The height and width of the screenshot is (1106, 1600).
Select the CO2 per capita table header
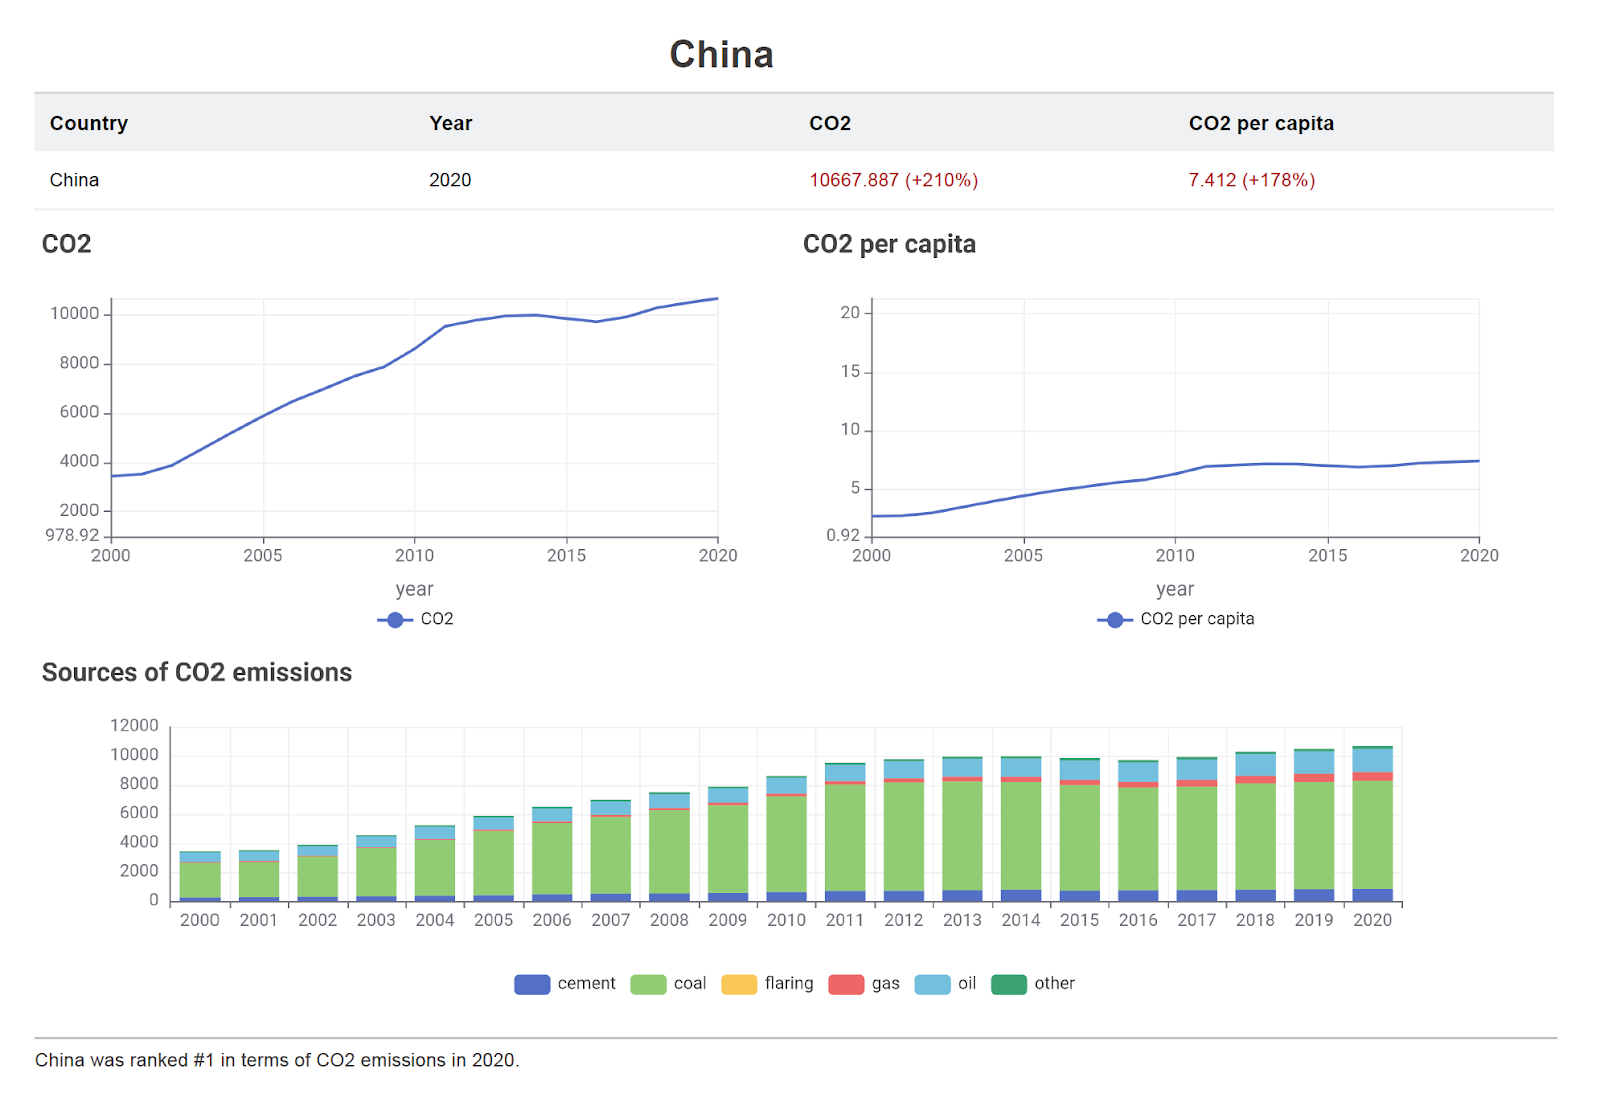[1260, 123]
